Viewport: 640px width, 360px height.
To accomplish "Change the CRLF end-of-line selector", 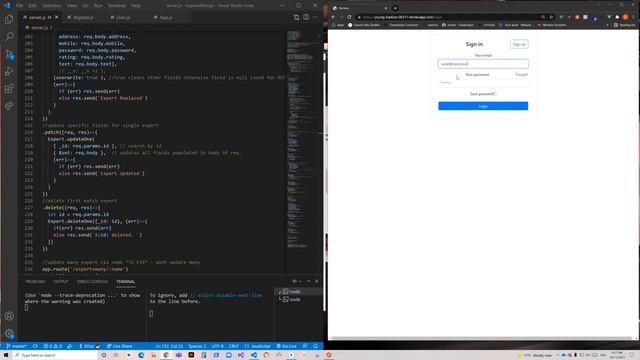I will (x=234, y=346).
